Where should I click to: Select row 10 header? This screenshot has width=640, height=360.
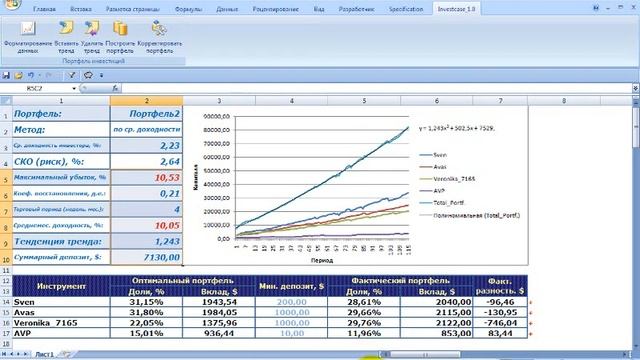pyautogui.click(x=6, y=258)
